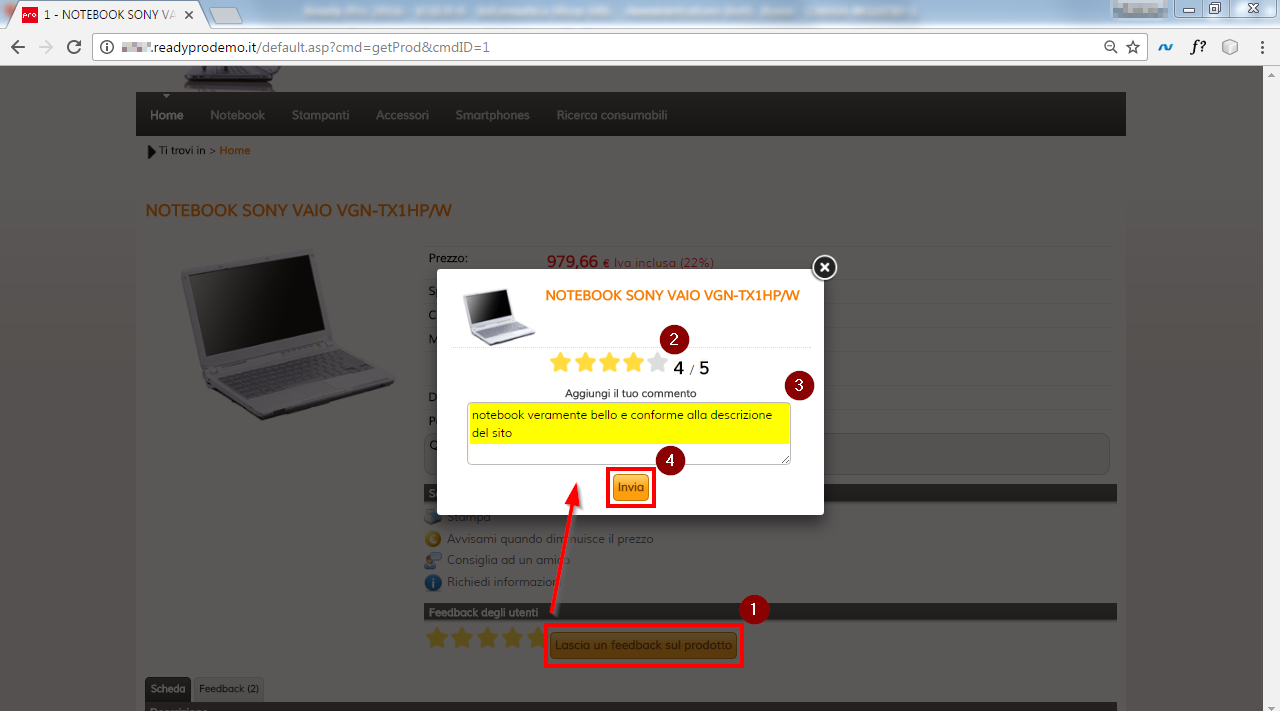
Task: Switch to the Feedback (2) tab
Action: point(228,689)
